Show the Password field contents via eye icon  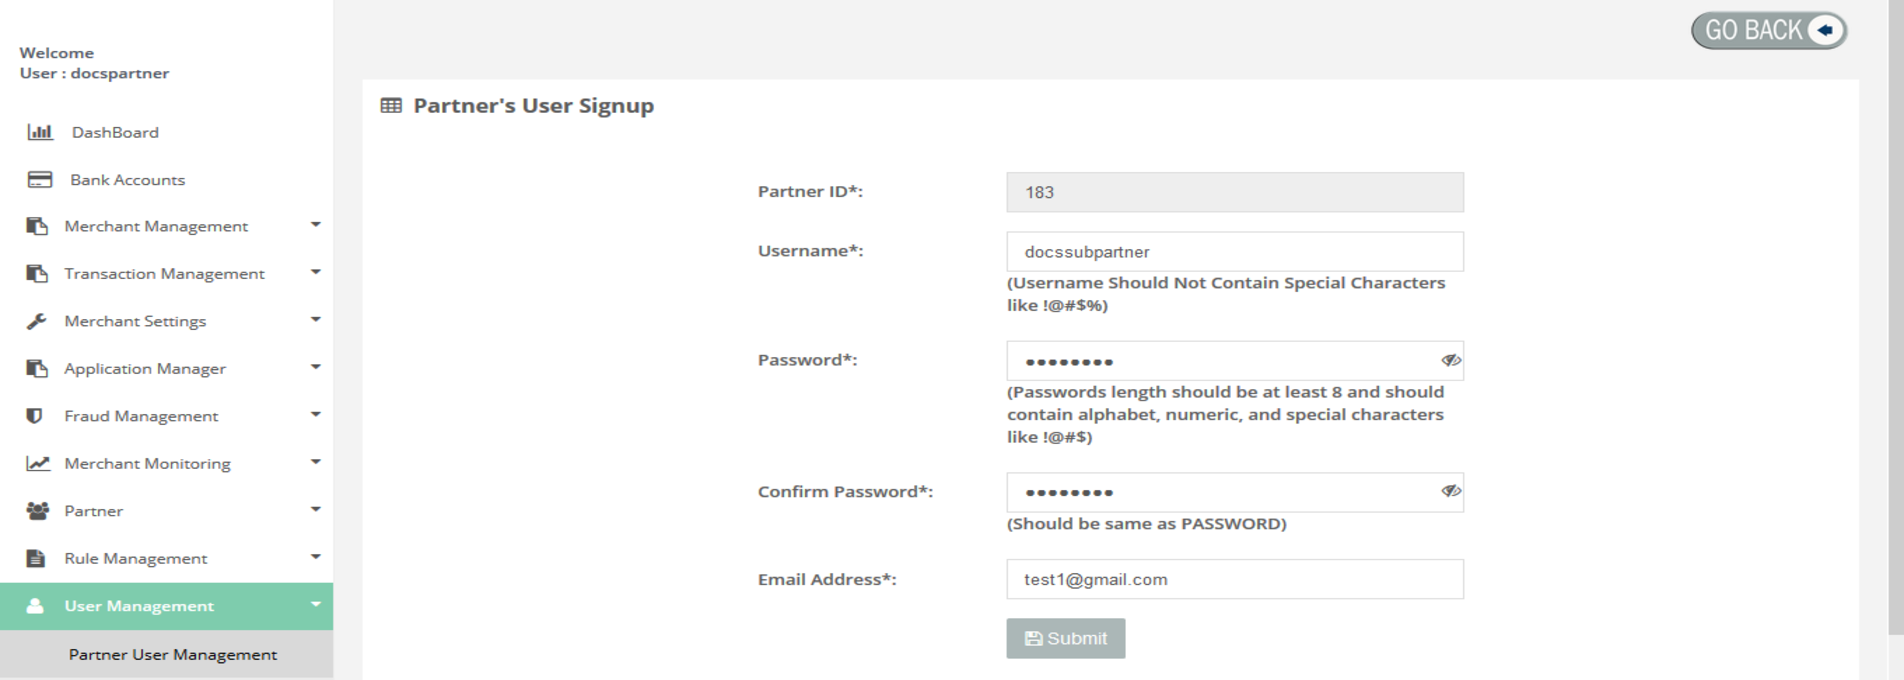(1450, 361)
